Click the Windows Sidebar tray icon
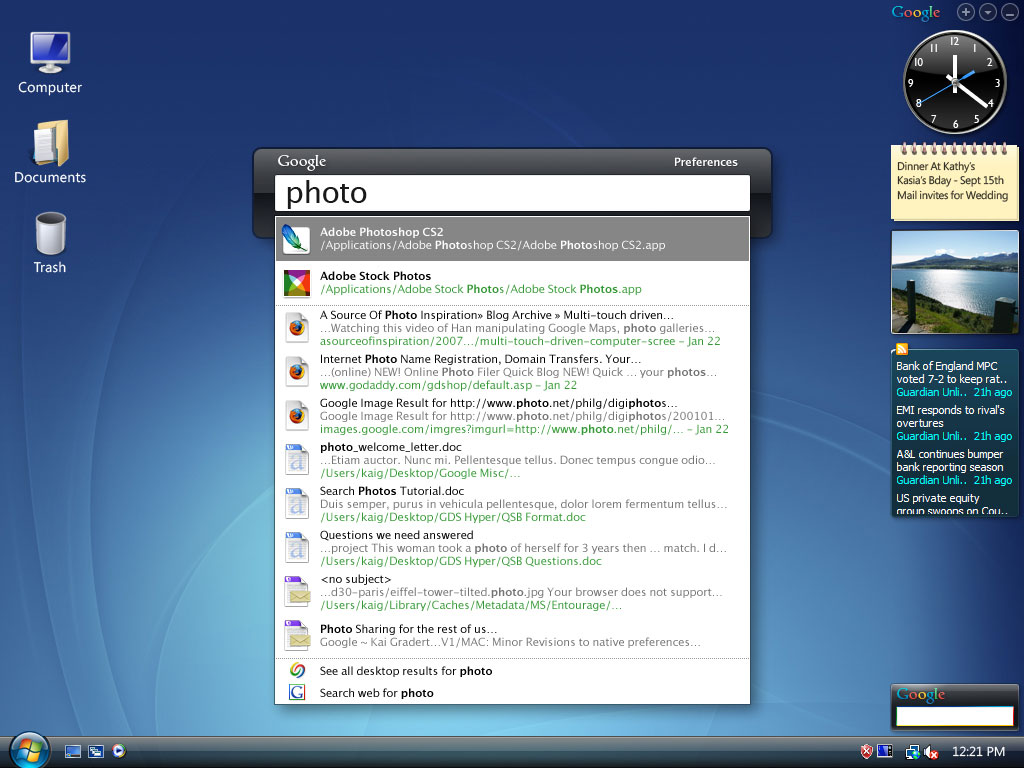Viewport: 1024px width, 768px height. [885, 752]
